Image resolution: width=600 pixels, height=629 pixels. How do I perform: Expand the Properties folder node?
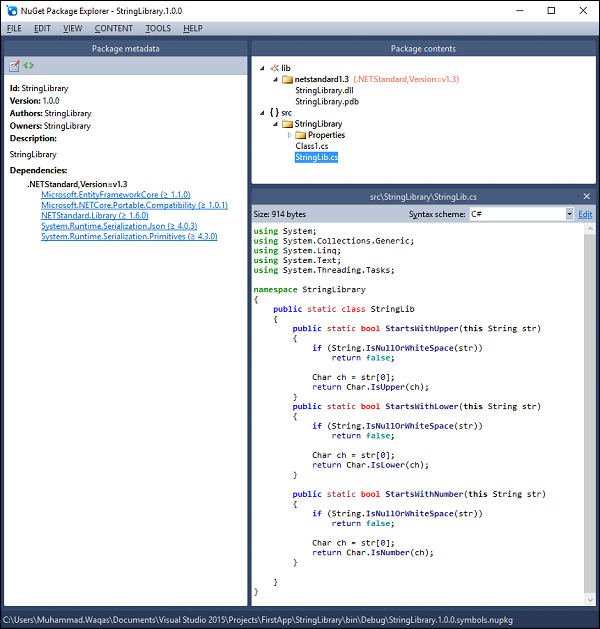coord(290,135)
